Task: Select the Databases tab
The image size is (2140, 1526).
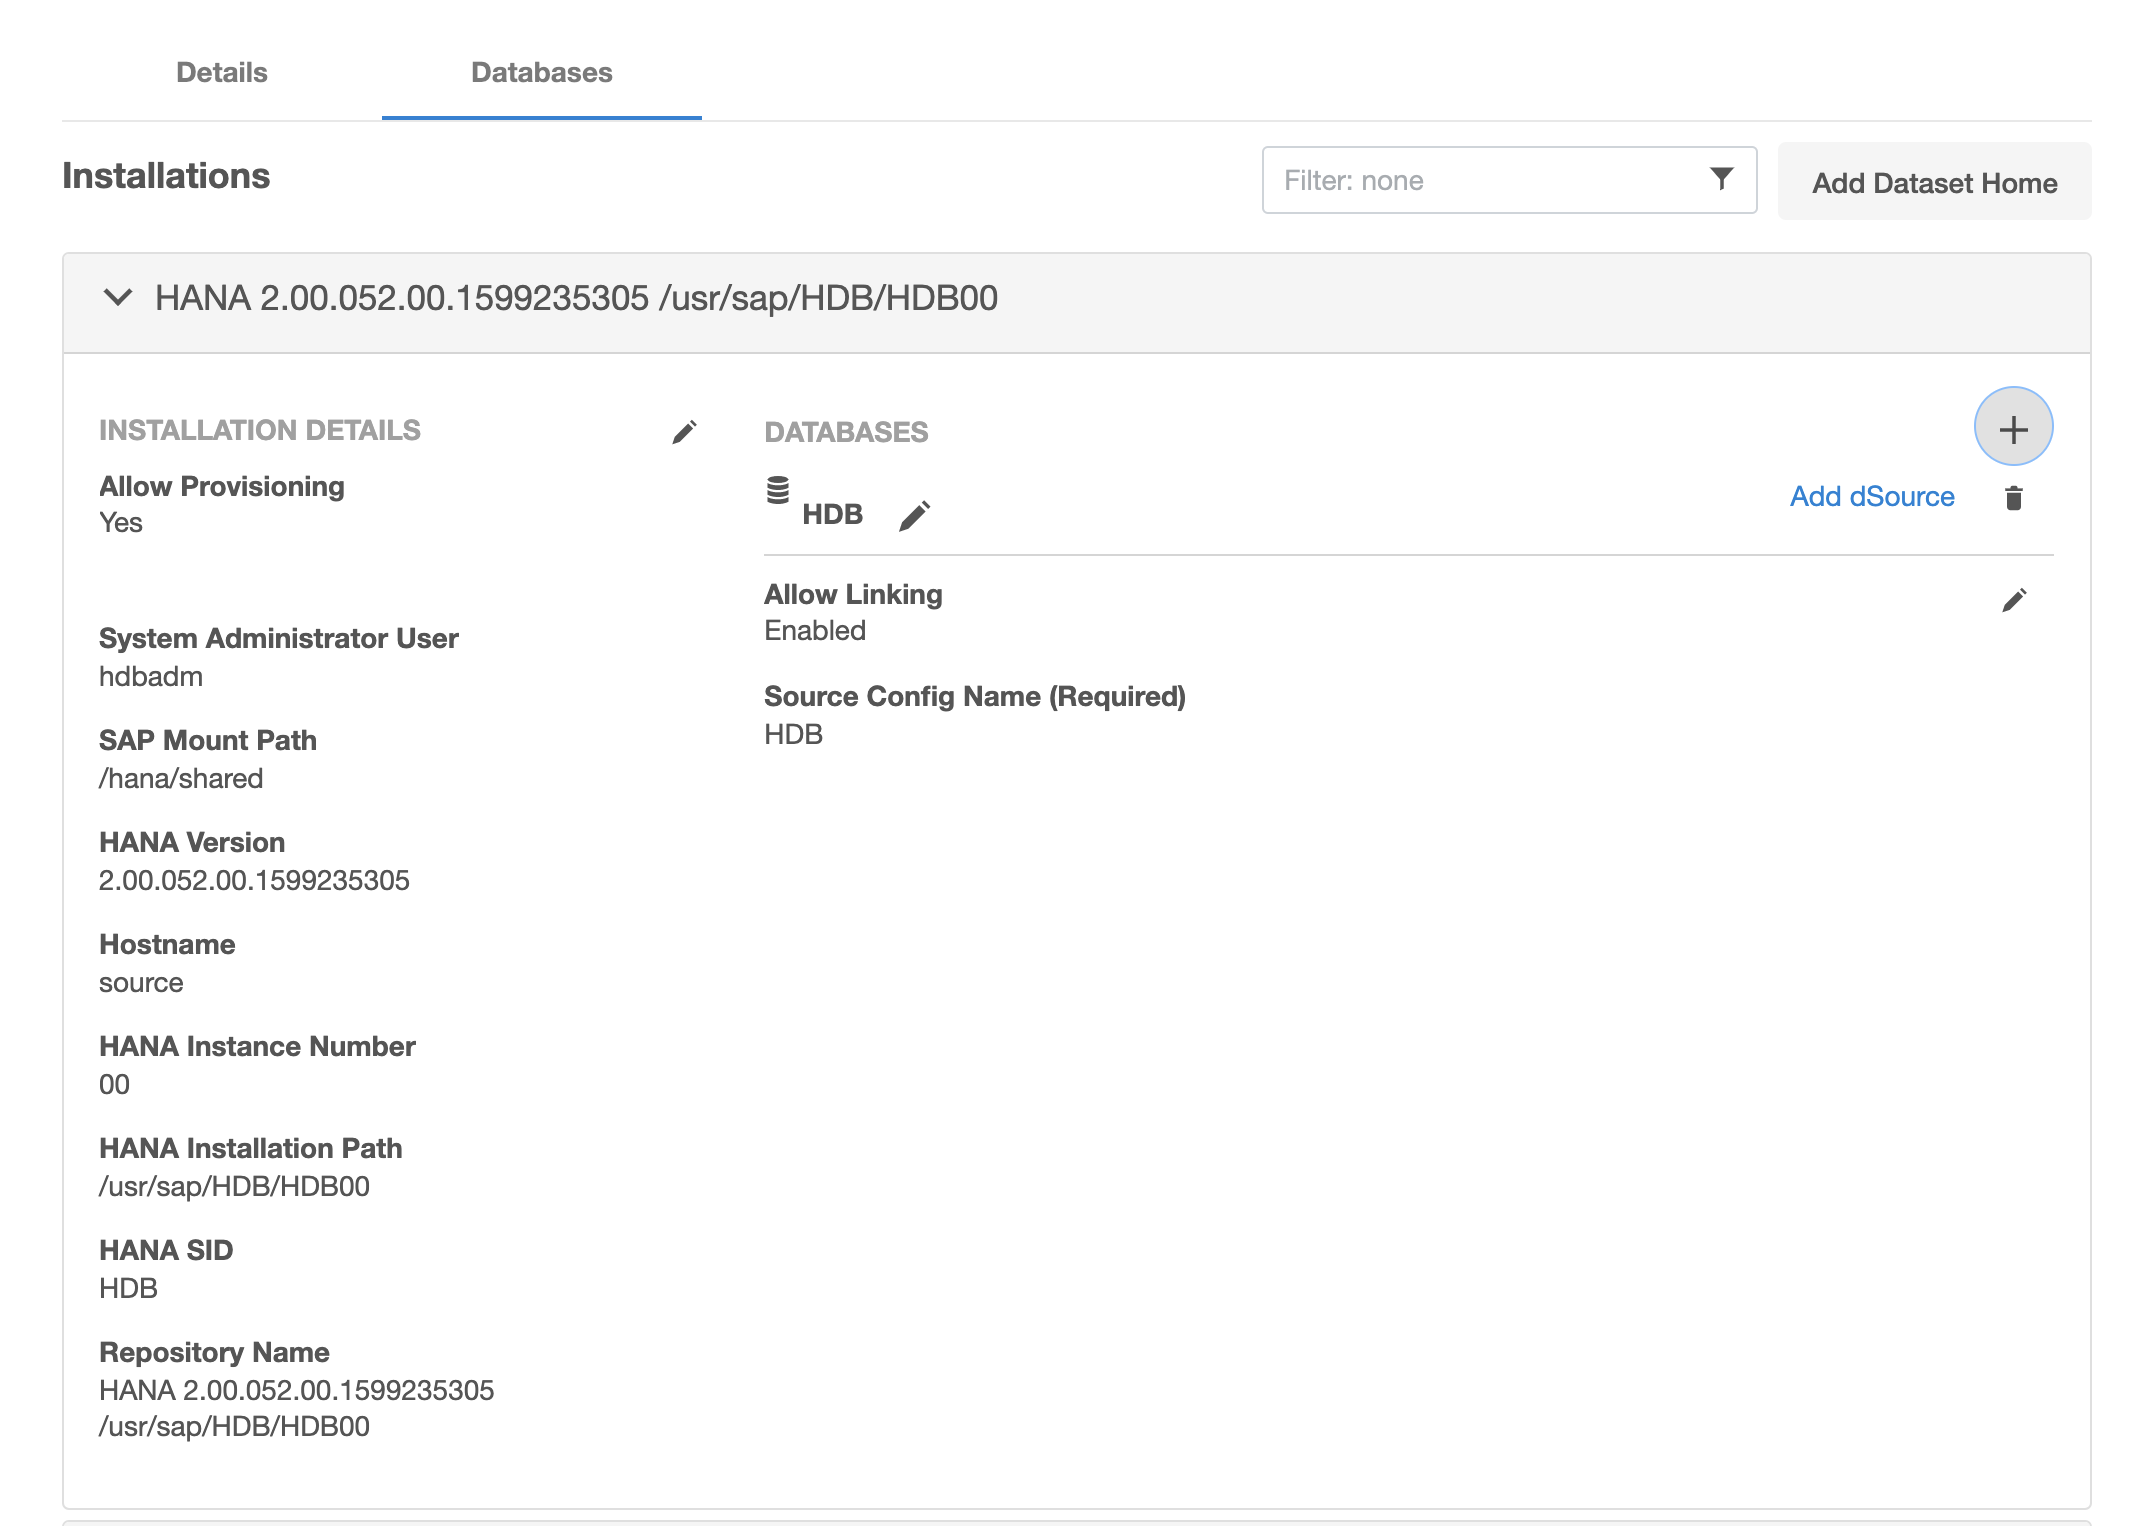Action: [541, 73]
